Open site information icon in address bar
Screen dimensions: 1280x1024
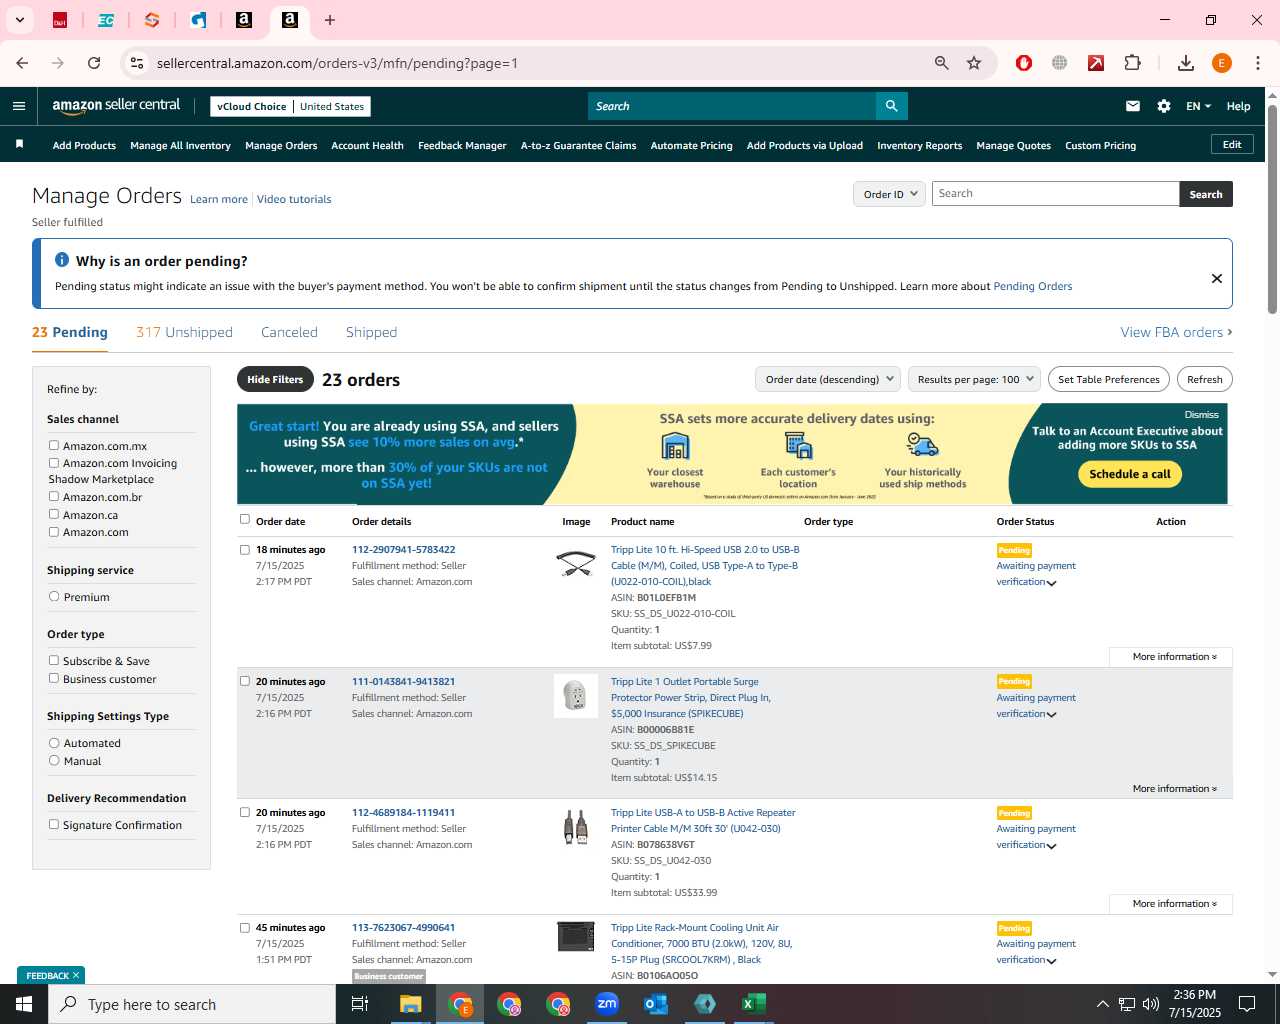(137, 63)
